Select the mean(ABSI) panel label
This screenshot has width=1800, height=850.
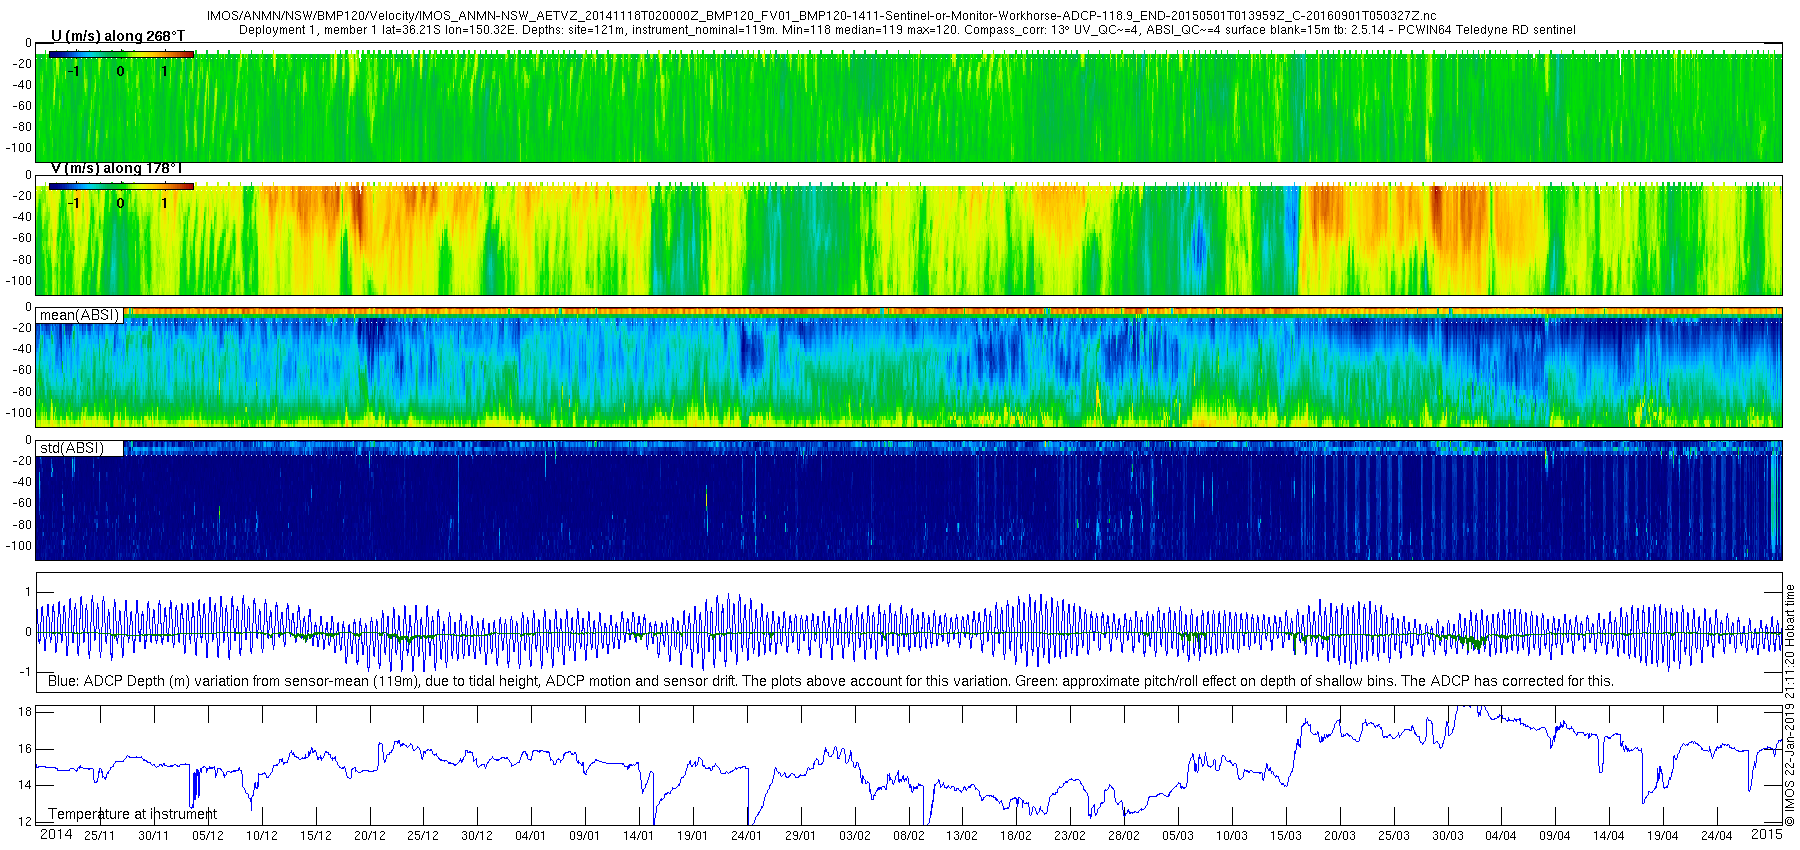(x=80, y=315)
